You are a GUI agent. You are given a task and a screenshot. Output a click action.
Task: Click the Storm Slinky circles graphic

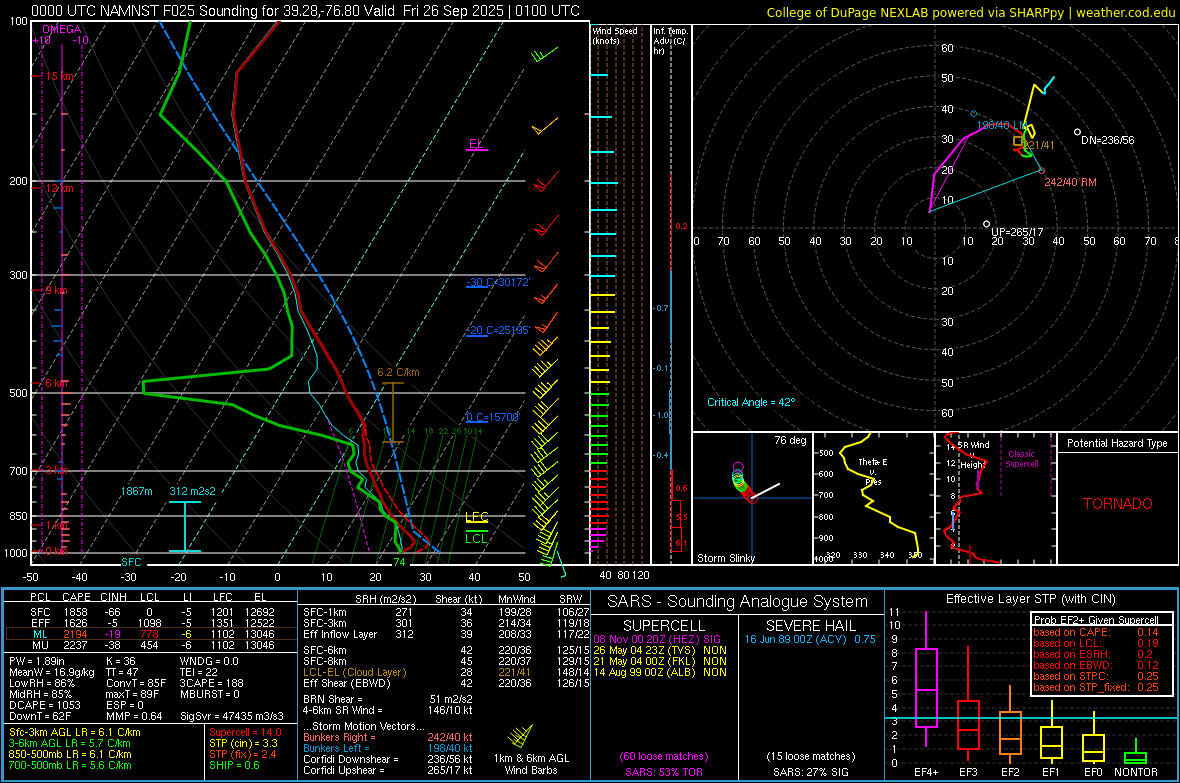pos(742,483)
